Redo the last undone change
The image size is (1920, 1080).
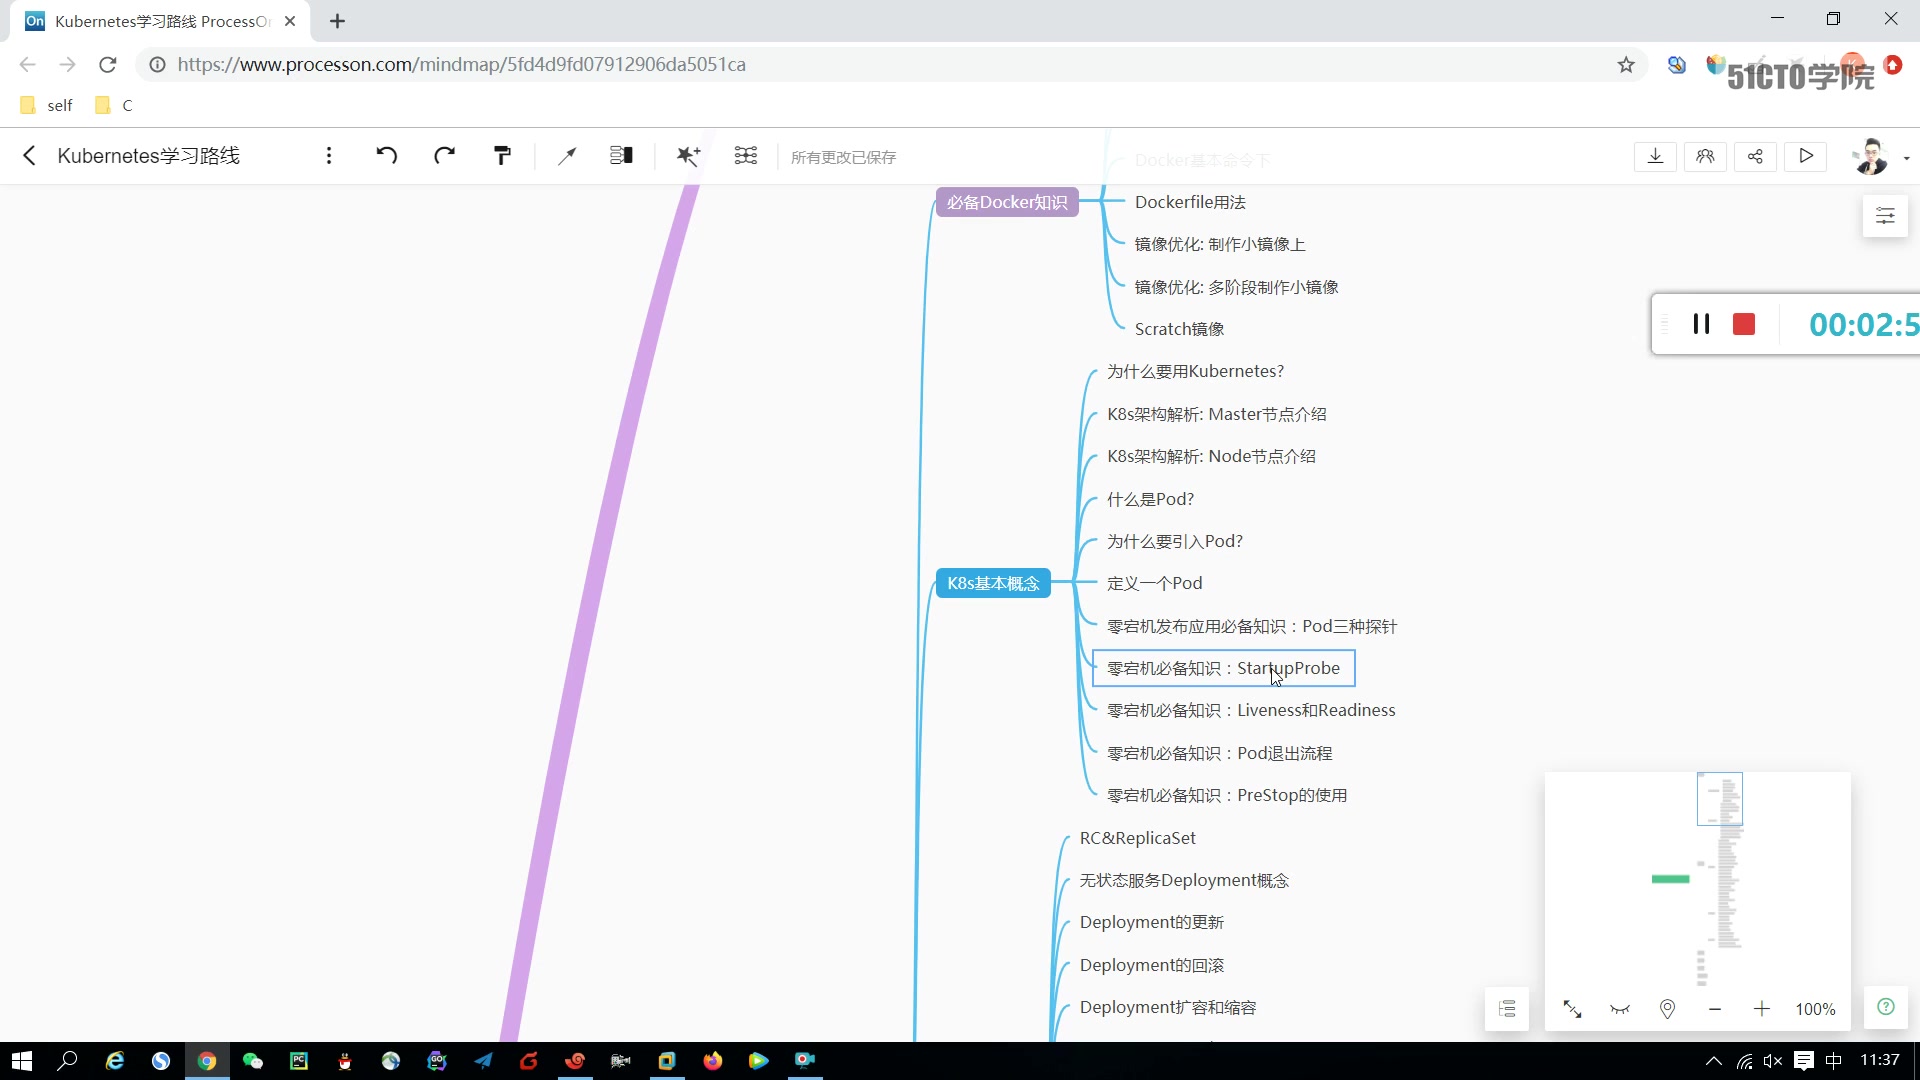[445, 155]
